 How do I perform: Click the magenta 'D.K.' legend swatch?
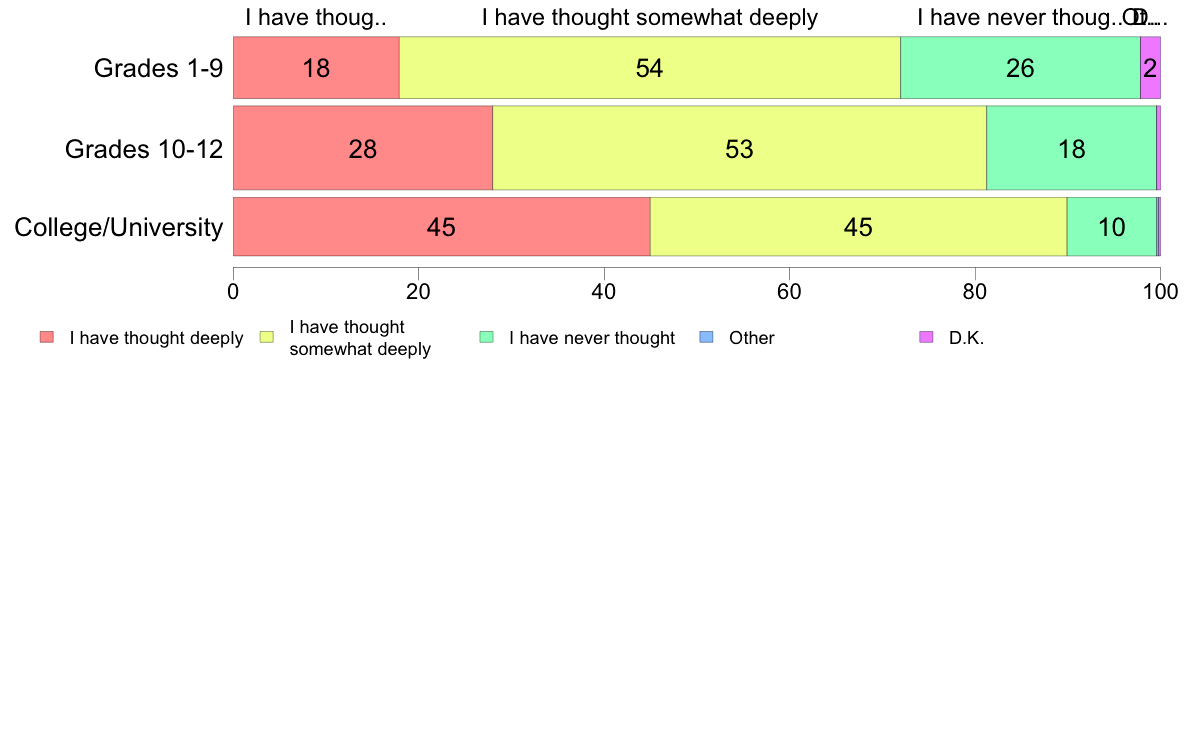[926, 337]
